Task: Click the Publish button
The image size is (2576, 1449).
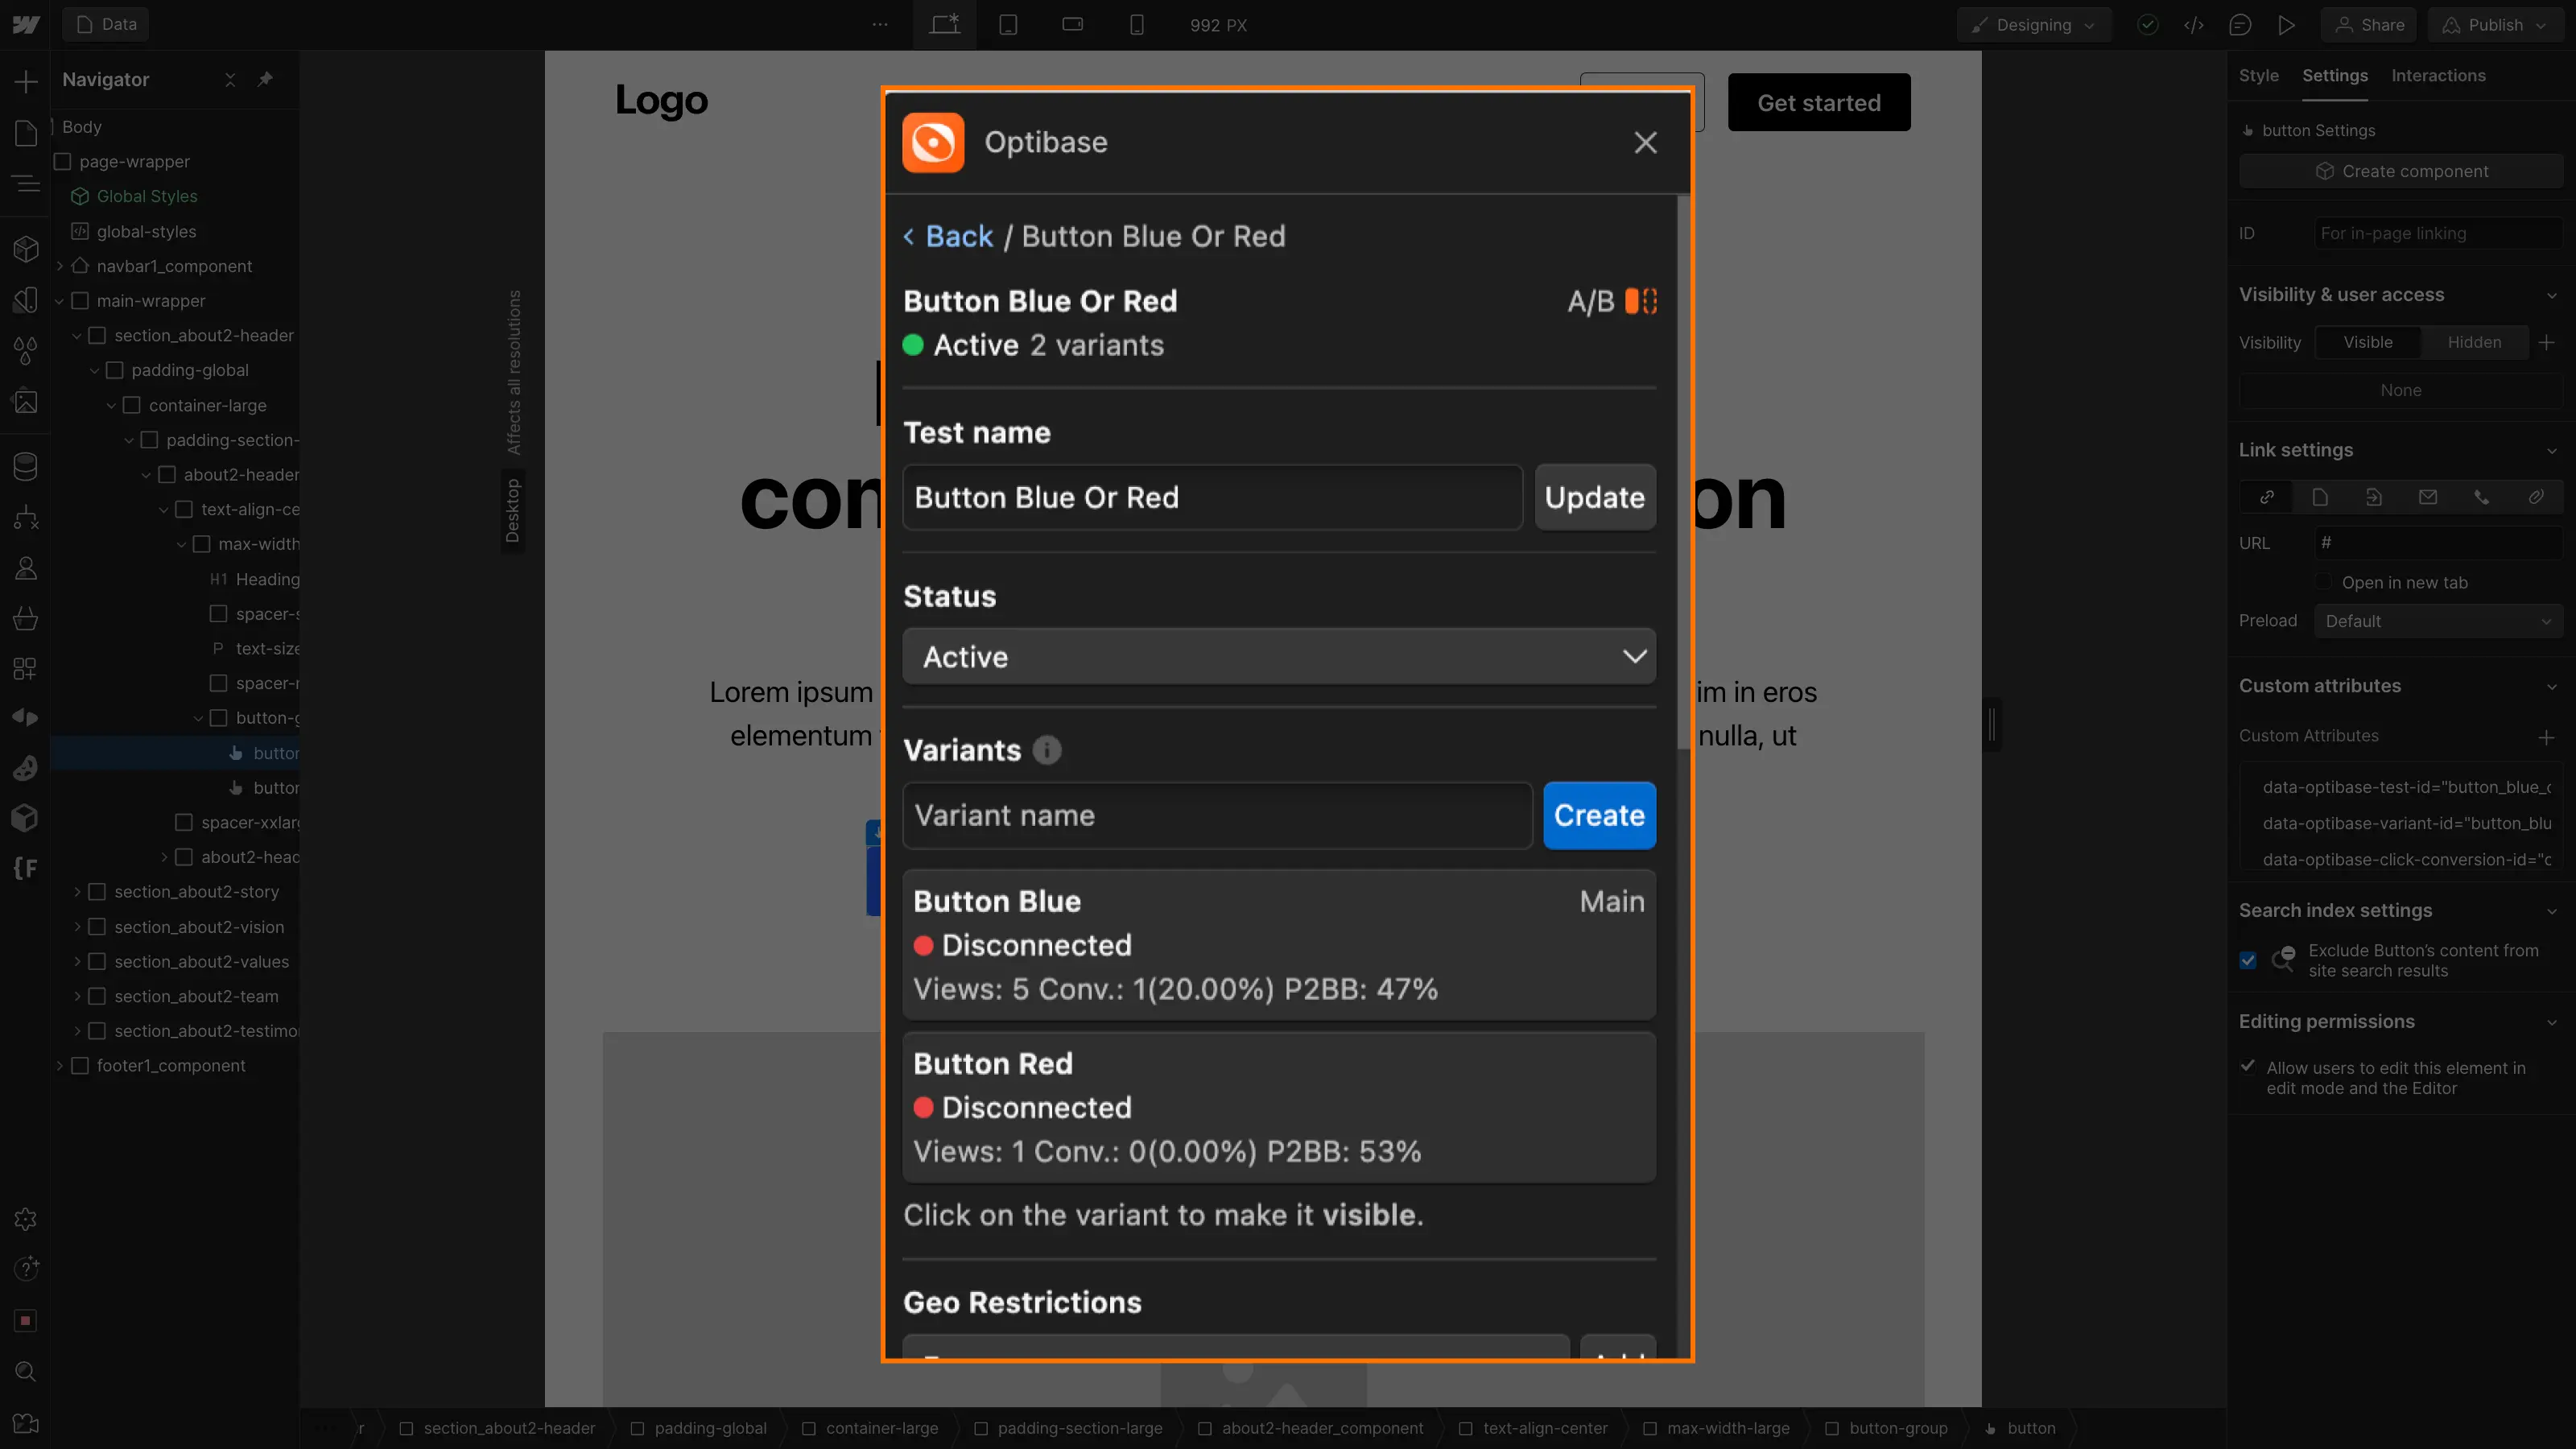Action: pyautogui.click(x=2495, y=25)
